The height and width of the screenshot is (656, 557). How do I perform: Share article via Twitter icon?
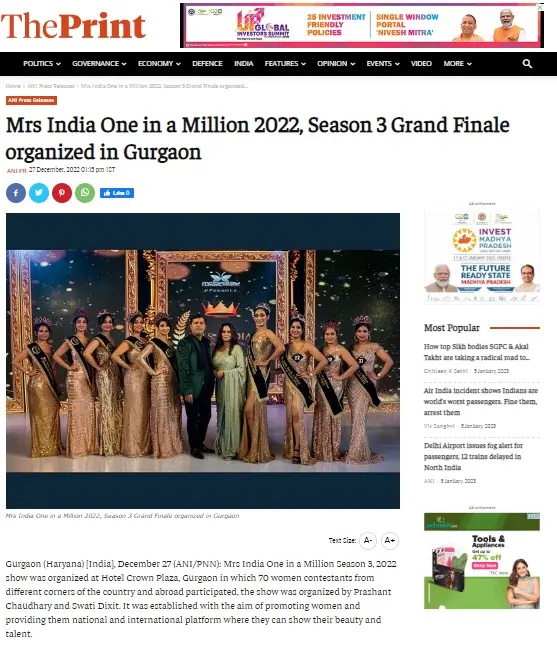[39, 193]
